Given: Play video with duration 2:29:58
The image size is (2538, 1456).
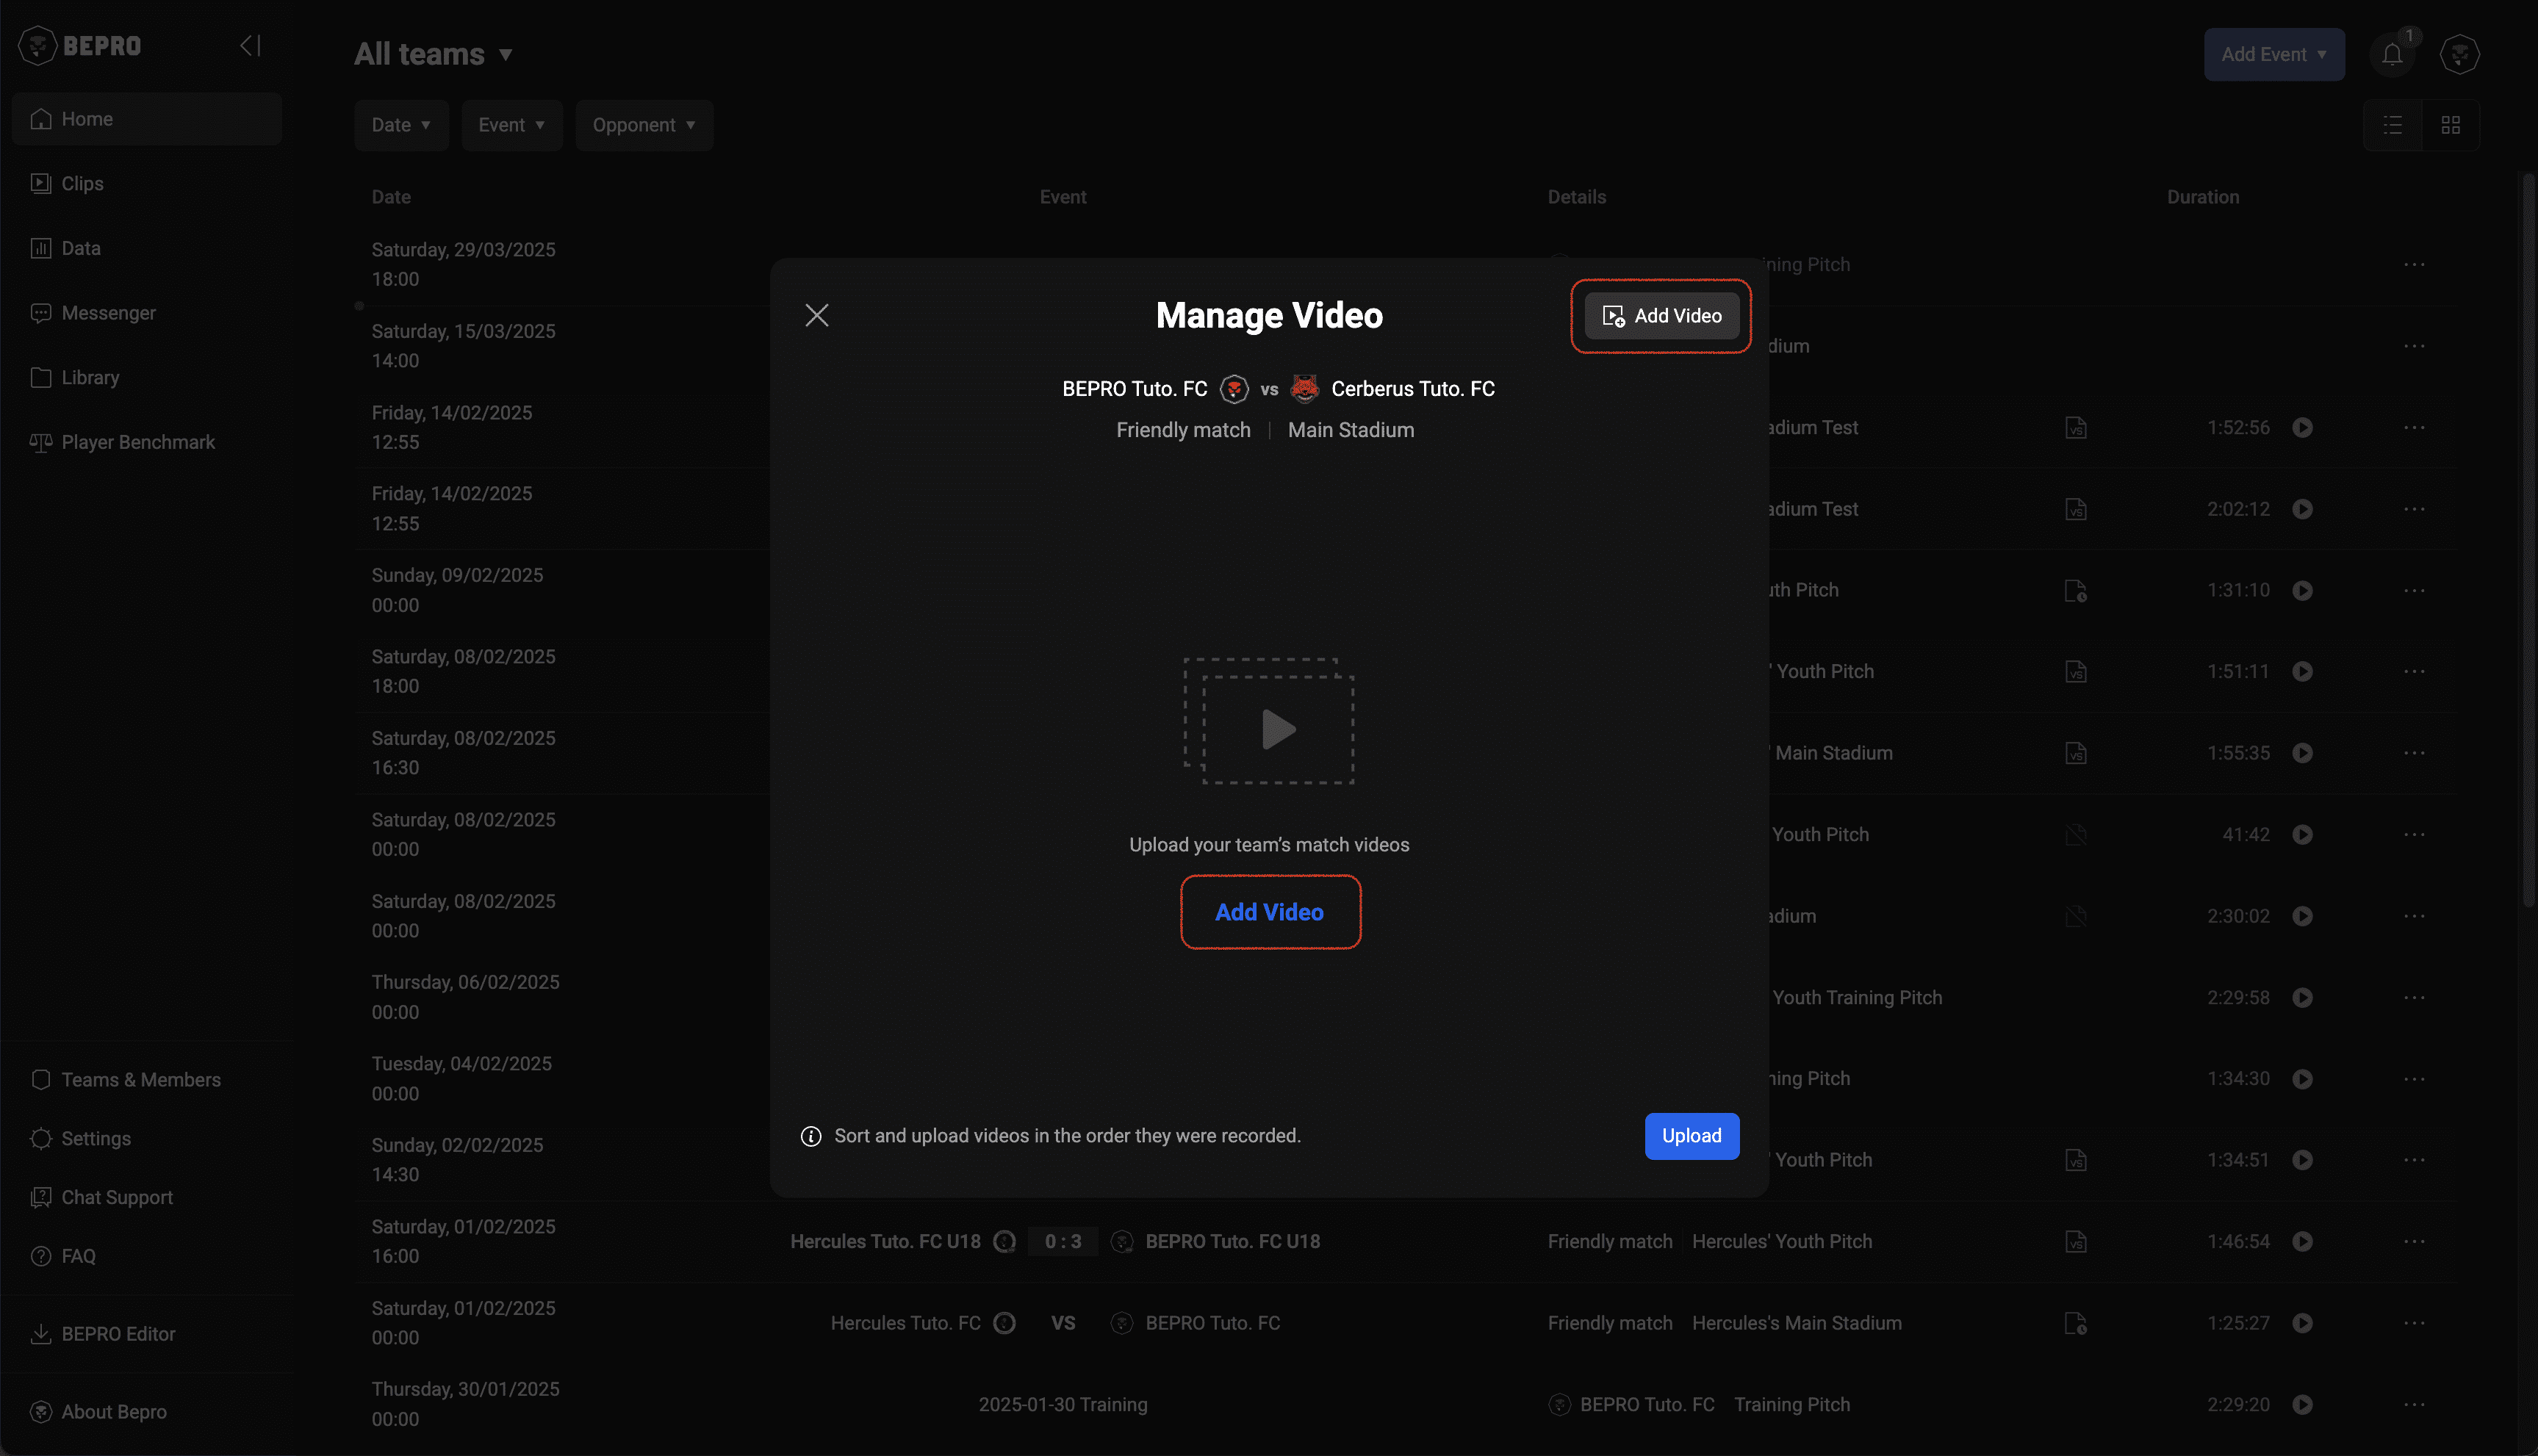Looking at the screenshot, I should pos(2302,998).
